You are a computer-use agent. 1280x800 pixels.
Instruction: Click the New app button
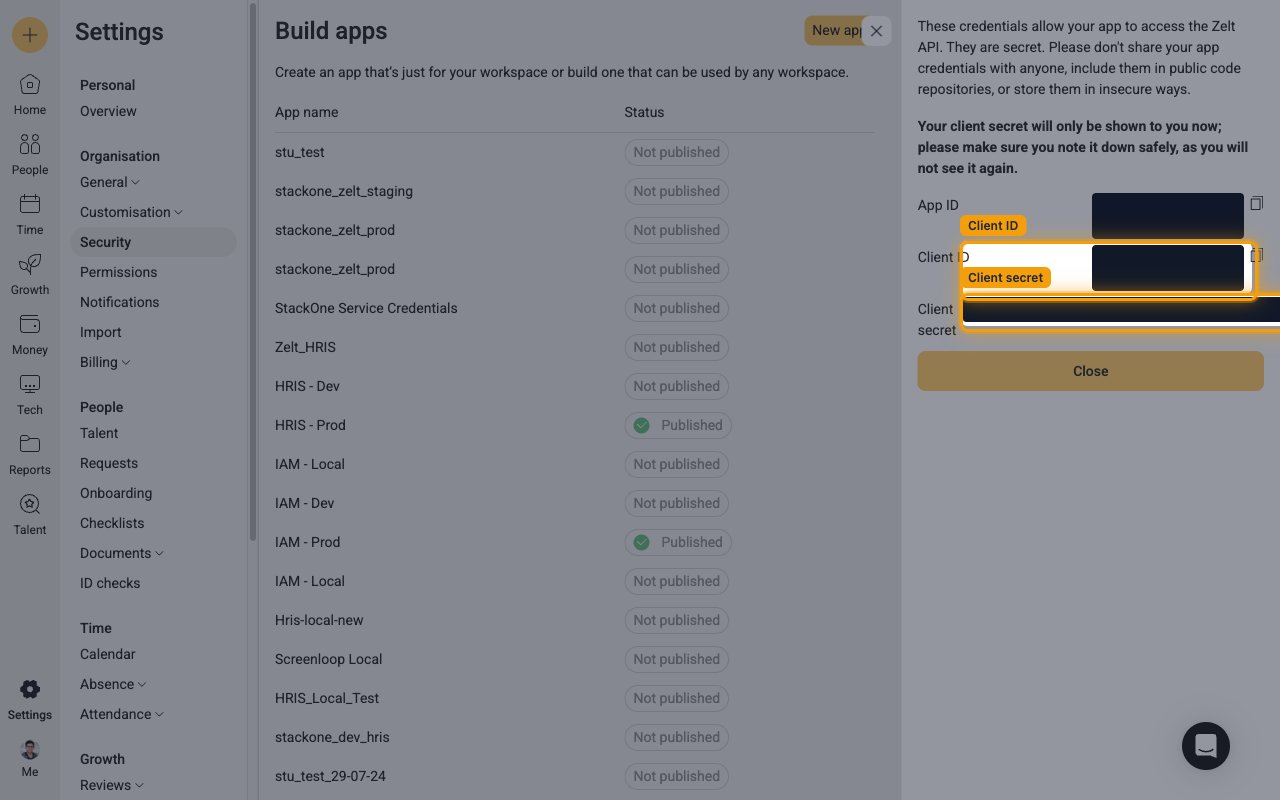point(835,31)
